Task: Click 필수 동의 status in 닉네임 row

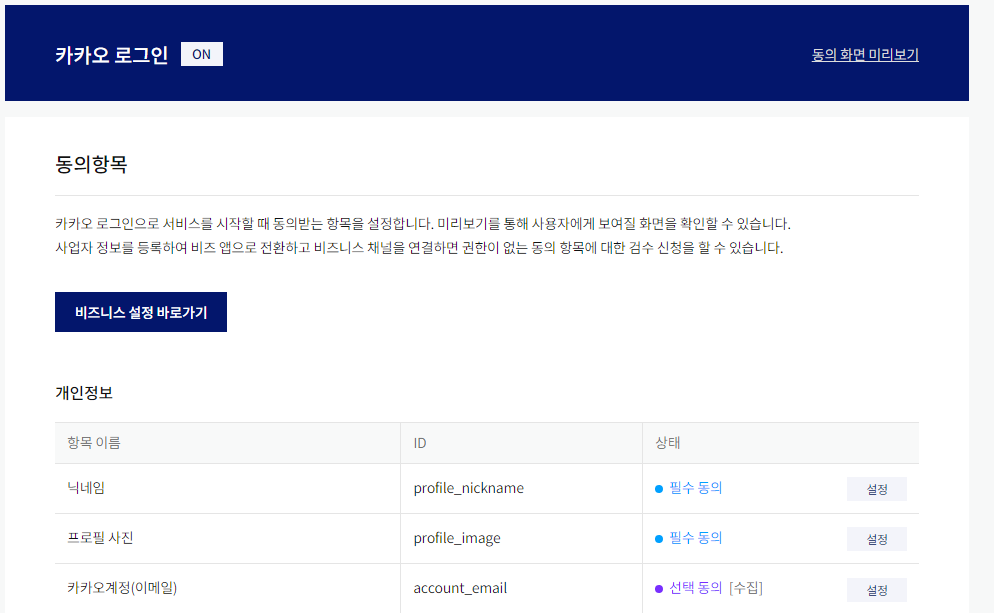Action: pos(695,487)
